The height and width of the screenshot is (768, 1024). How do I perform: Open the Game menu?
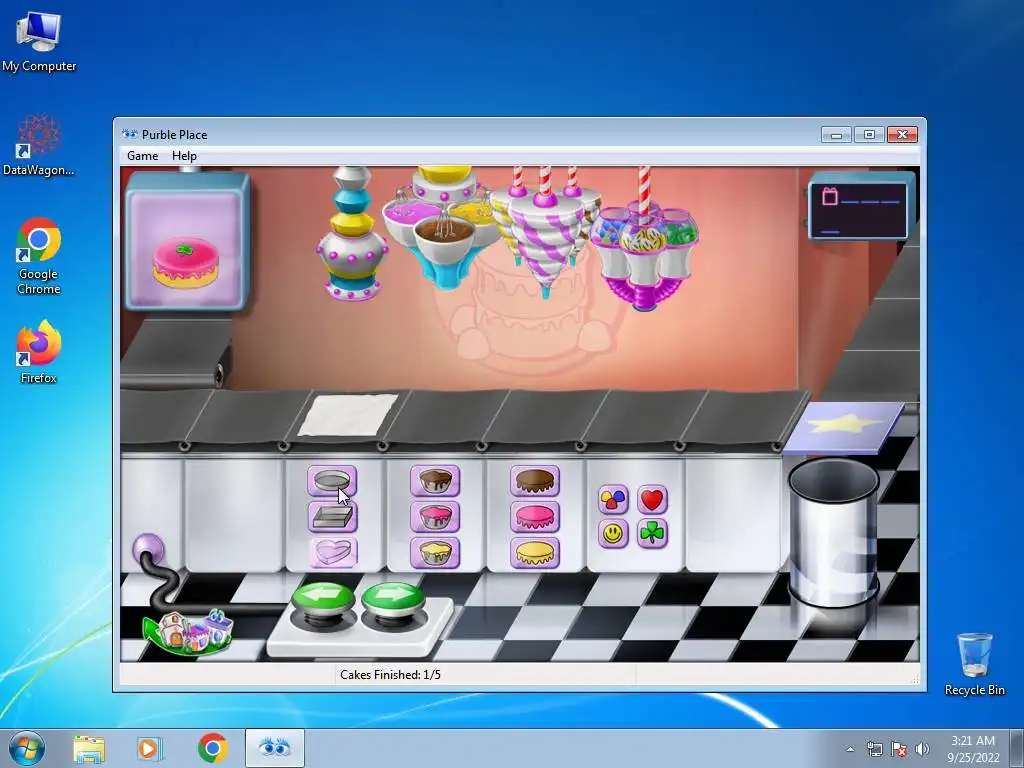[x=142, y=155]
